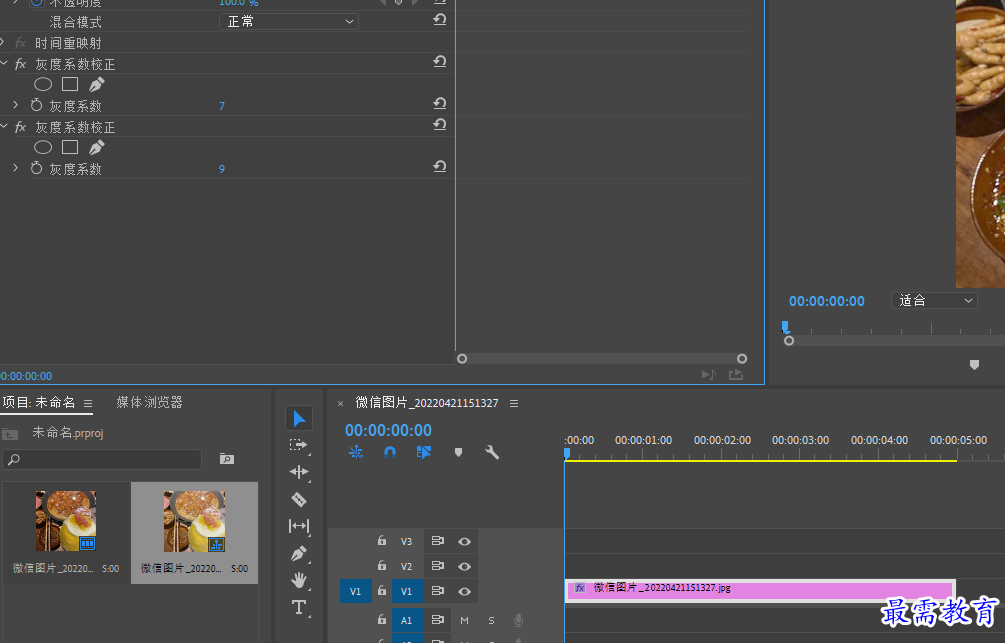Reset gamma value 9 parameter
The image size is (1005, 643).
click(x=440, y=167)
